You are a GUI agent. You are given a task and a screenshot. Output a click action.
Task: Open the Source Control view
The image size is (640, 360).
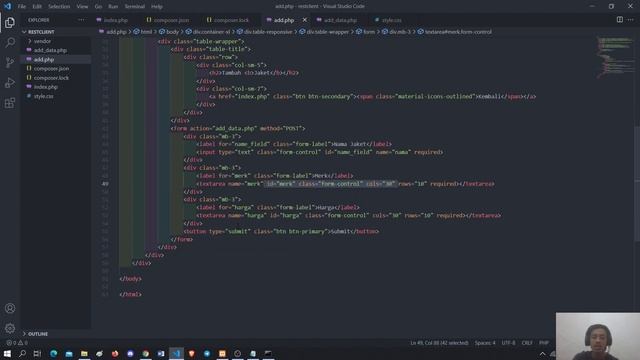(x=10, y=62)
